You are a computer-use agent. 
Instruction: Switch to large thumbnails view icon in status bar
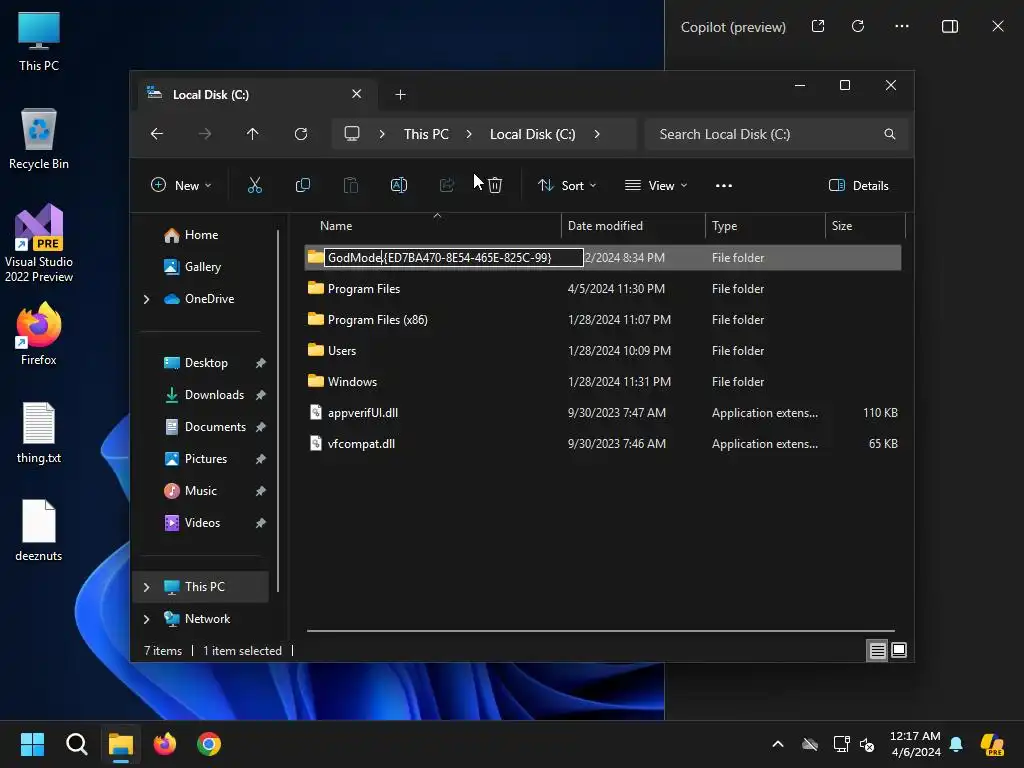[x=899, y=650]
